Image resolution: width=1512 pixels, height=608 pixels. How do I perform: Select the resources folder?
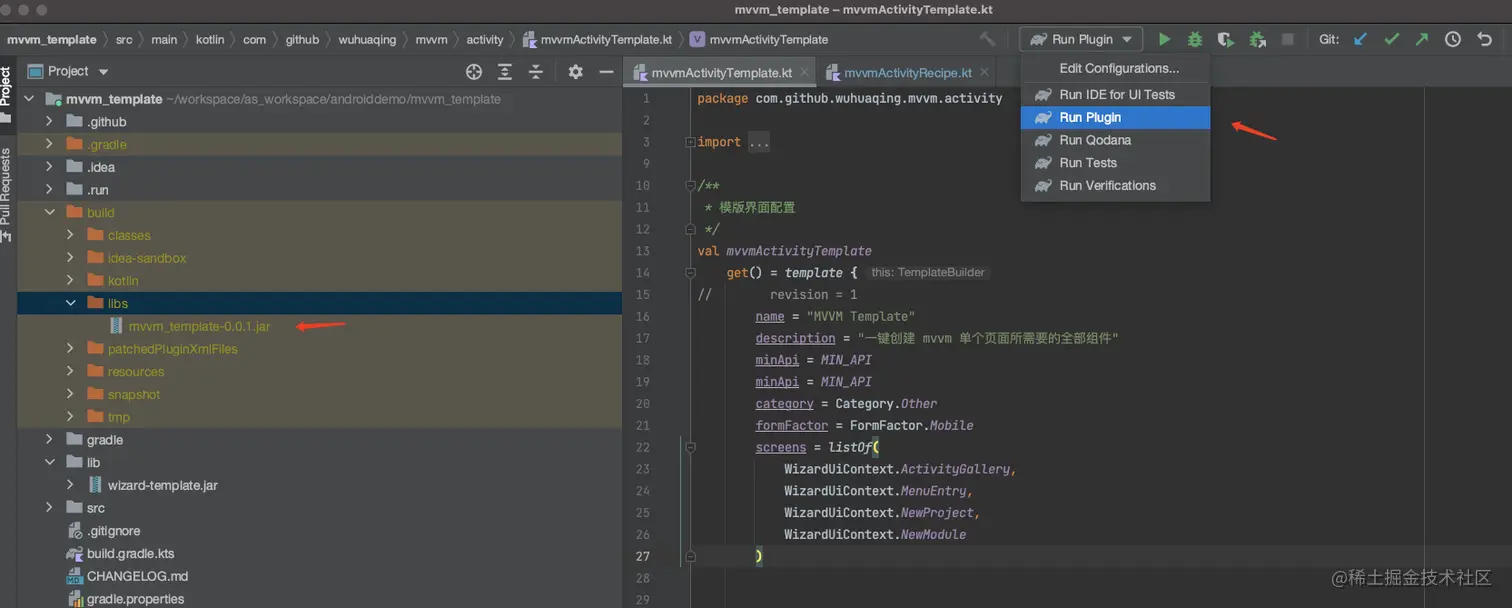136,371
